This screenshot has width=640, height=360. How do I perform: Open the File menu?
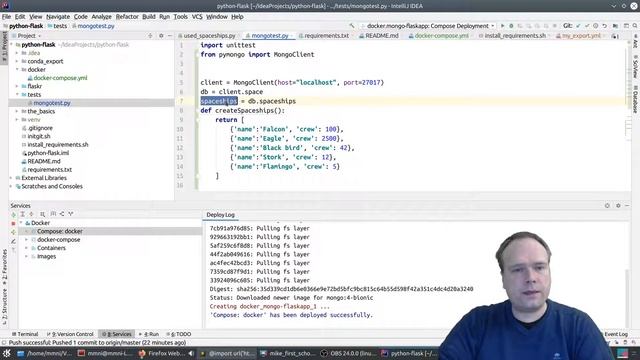pyautogui.click(x=6, y=17)
